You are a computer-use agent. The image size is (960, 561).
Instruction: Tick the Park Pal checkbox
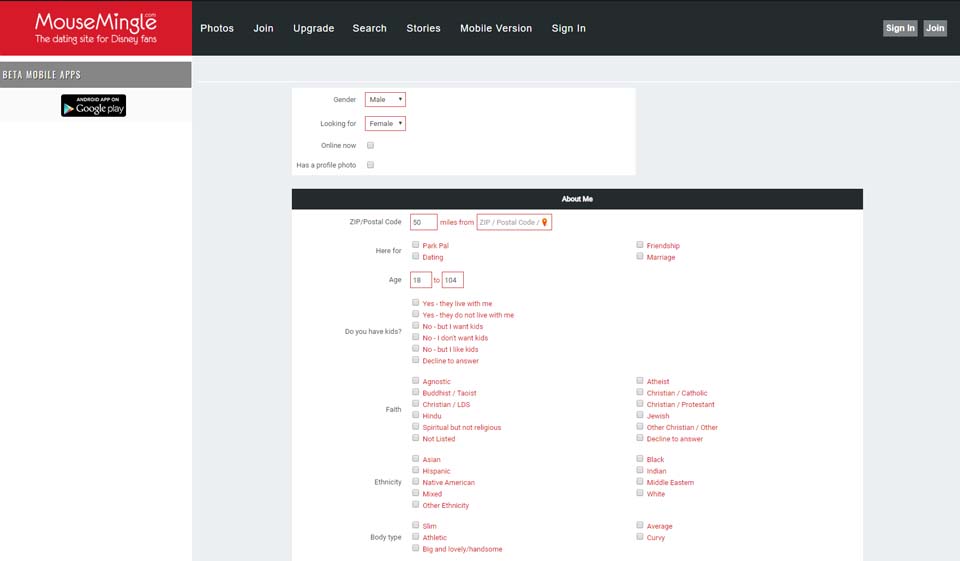click(416, 245)
